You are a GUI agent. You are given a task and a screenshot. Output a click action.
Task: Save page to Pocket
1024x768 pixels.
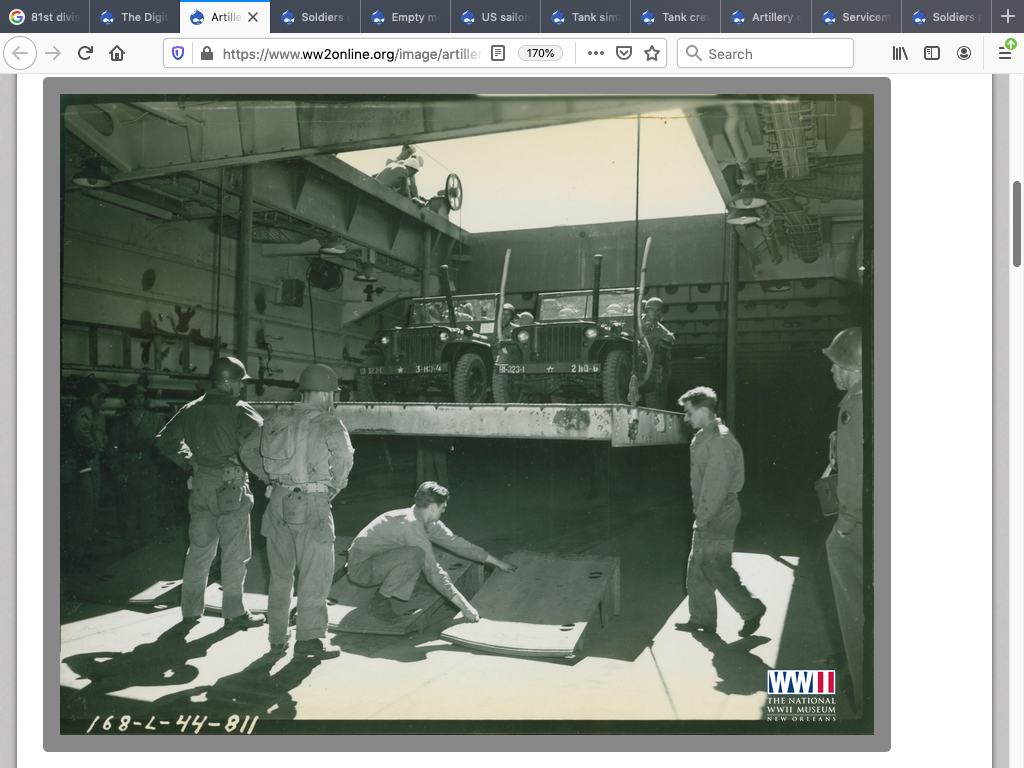pos(624,53)
